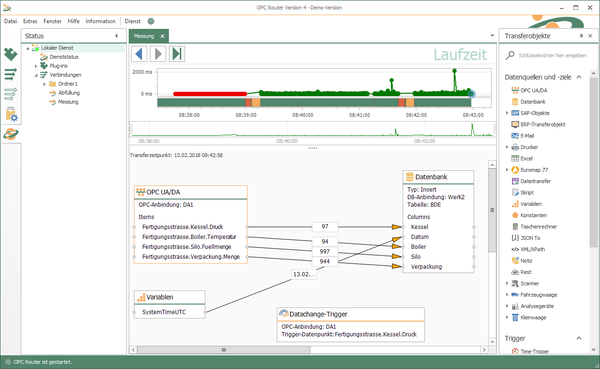Expand the Euromap 77 entry

pos(507,170)
